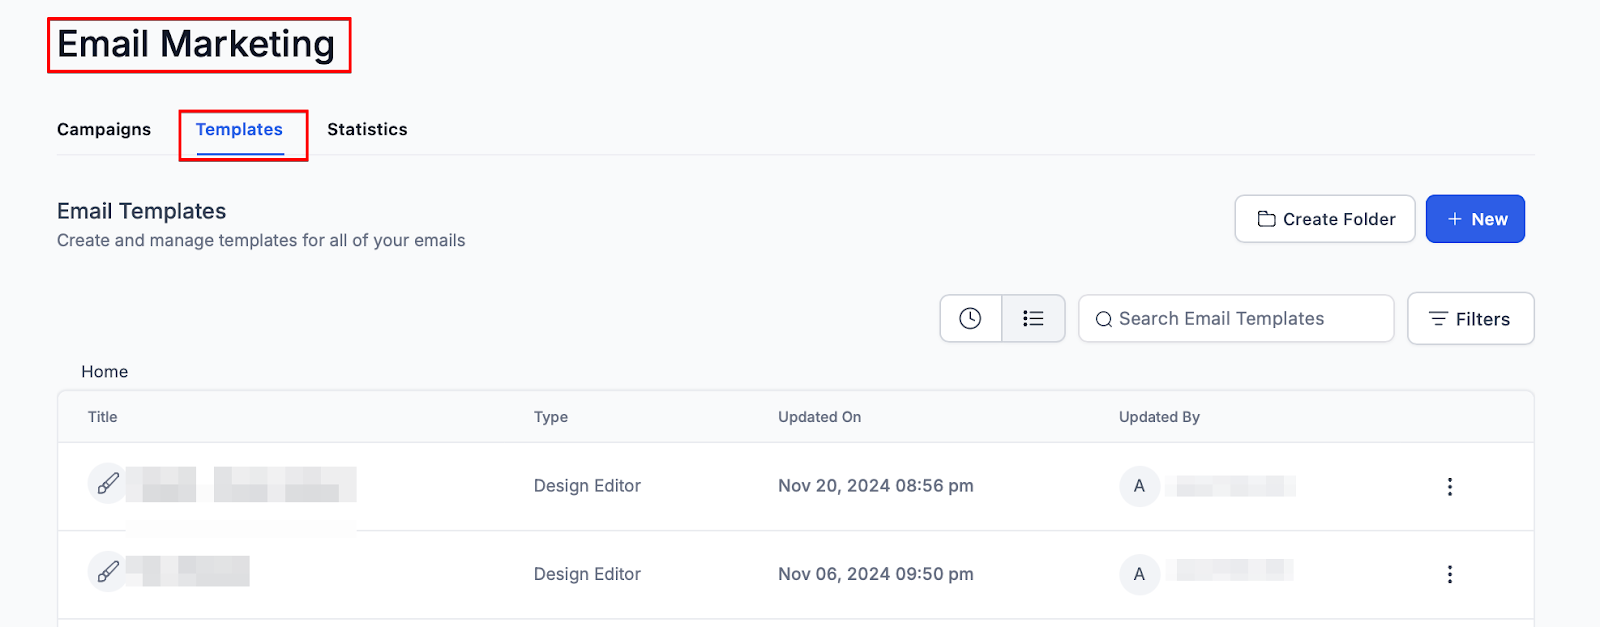Image resolution: width=1600 pixels, height=627 pixels.
Task: Open the Campaigns tab
Action: coord(104,129)
